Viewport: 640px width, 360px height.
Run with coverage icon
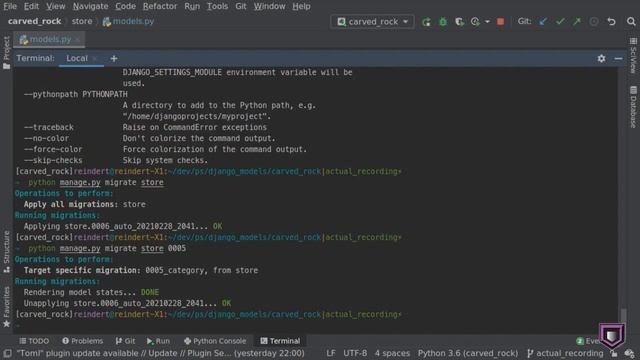(460, 22)
